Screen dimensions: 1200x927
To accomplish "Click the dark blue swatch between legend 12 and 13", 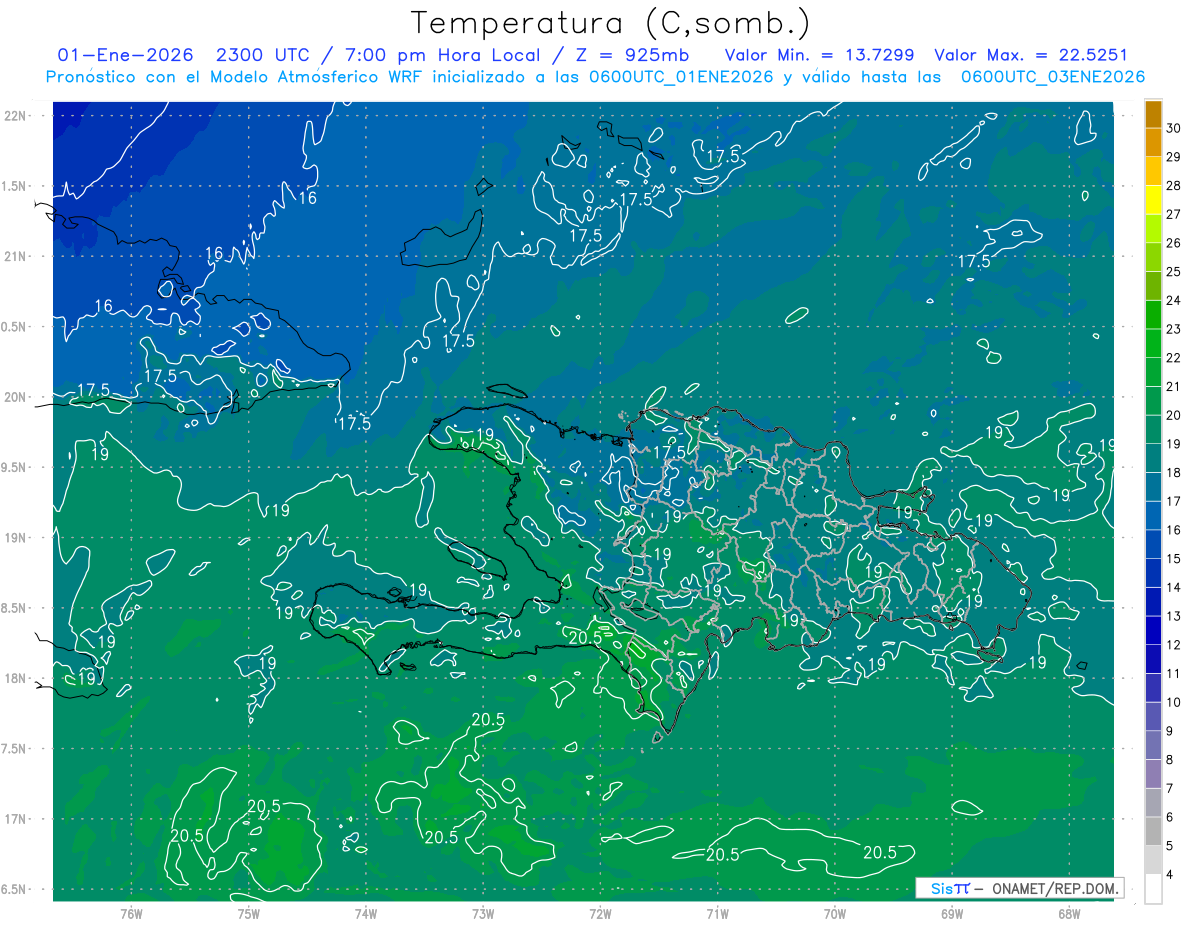I will point(1153,631).
